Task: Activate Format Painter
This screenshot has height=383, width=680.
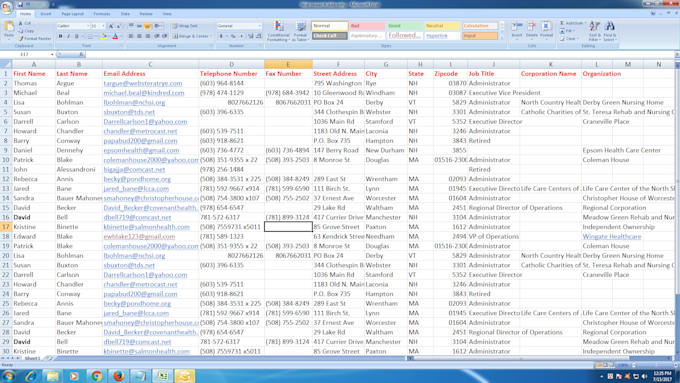Action: pyautogui.click(x=35, y=39)
